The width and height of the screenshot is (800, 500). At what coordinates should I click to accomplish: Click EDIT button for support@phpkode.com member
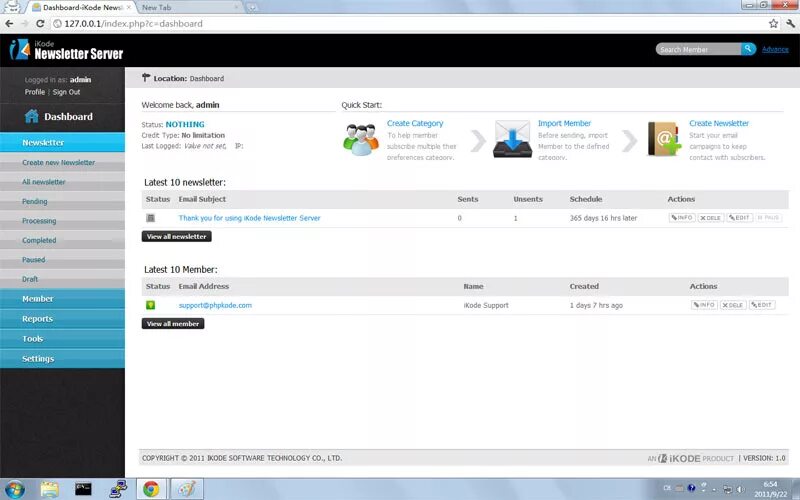pos(762,305)
